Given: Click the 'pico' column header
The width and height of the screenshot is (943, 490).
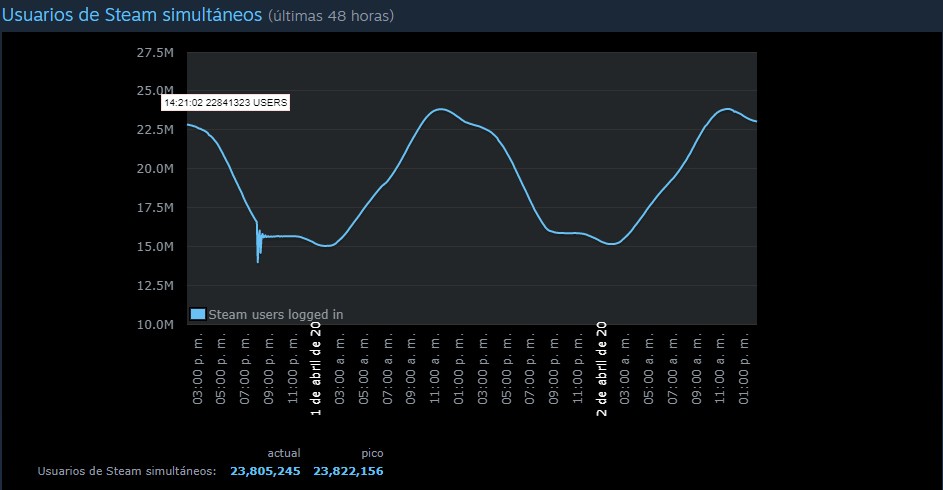Looking at the screenshot, I should [372, 453].
